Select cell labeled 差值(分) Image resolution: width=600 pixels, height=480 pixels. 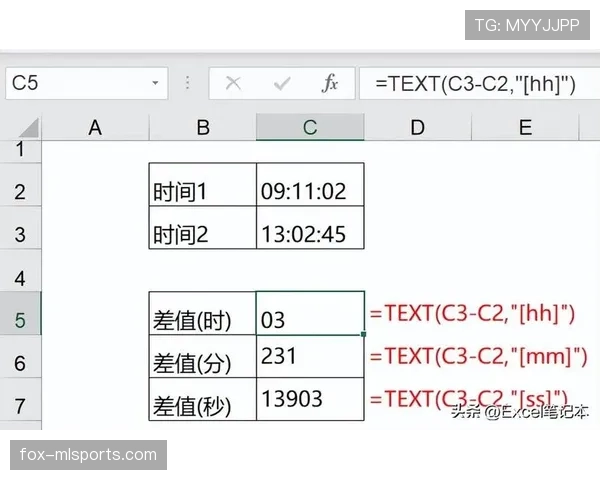[202, 356]
